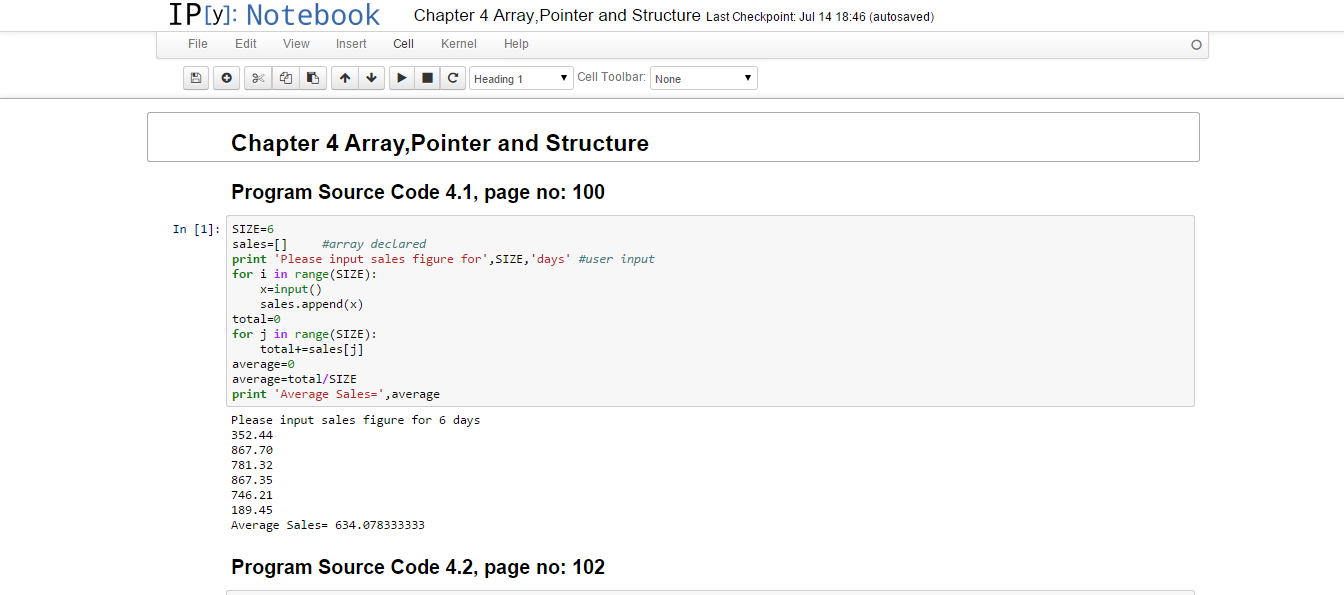The height and width of the screenshot is (595, 1344).
Task: Rename notebook by clicking its title
Action: [x=557, y=16]
